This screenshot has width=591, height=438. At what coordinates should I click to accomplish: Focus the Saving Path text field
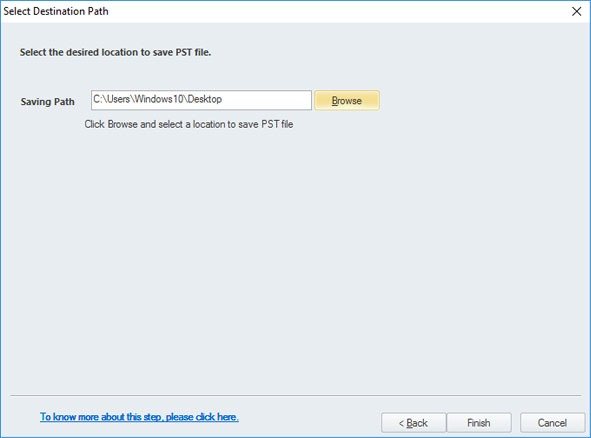coord(201,100)
